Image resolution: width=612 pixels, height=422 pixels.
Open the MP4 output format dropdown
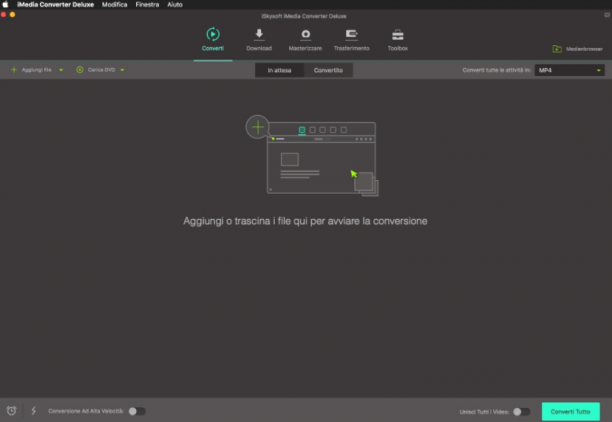point(569,70)
